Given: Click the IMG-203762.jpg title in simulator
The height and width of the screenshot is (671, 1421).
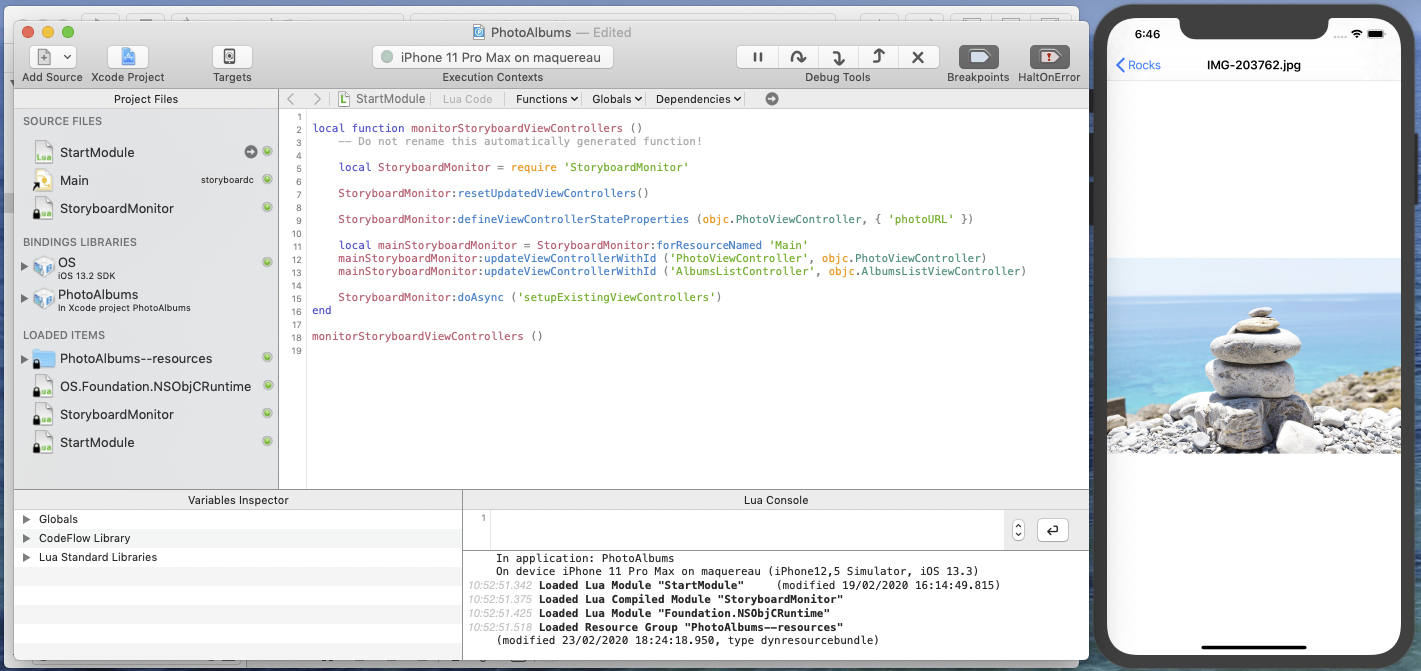Looking at the screenshot, I should 1254,65.
